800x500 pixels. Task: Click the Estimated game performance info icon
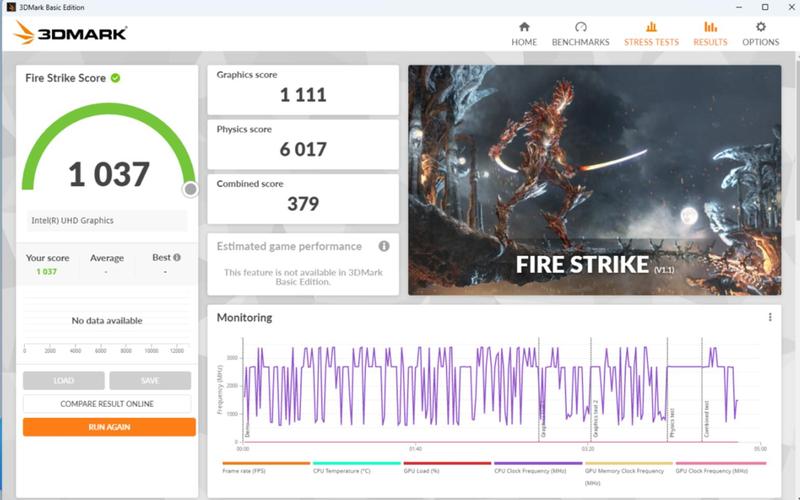384,246
